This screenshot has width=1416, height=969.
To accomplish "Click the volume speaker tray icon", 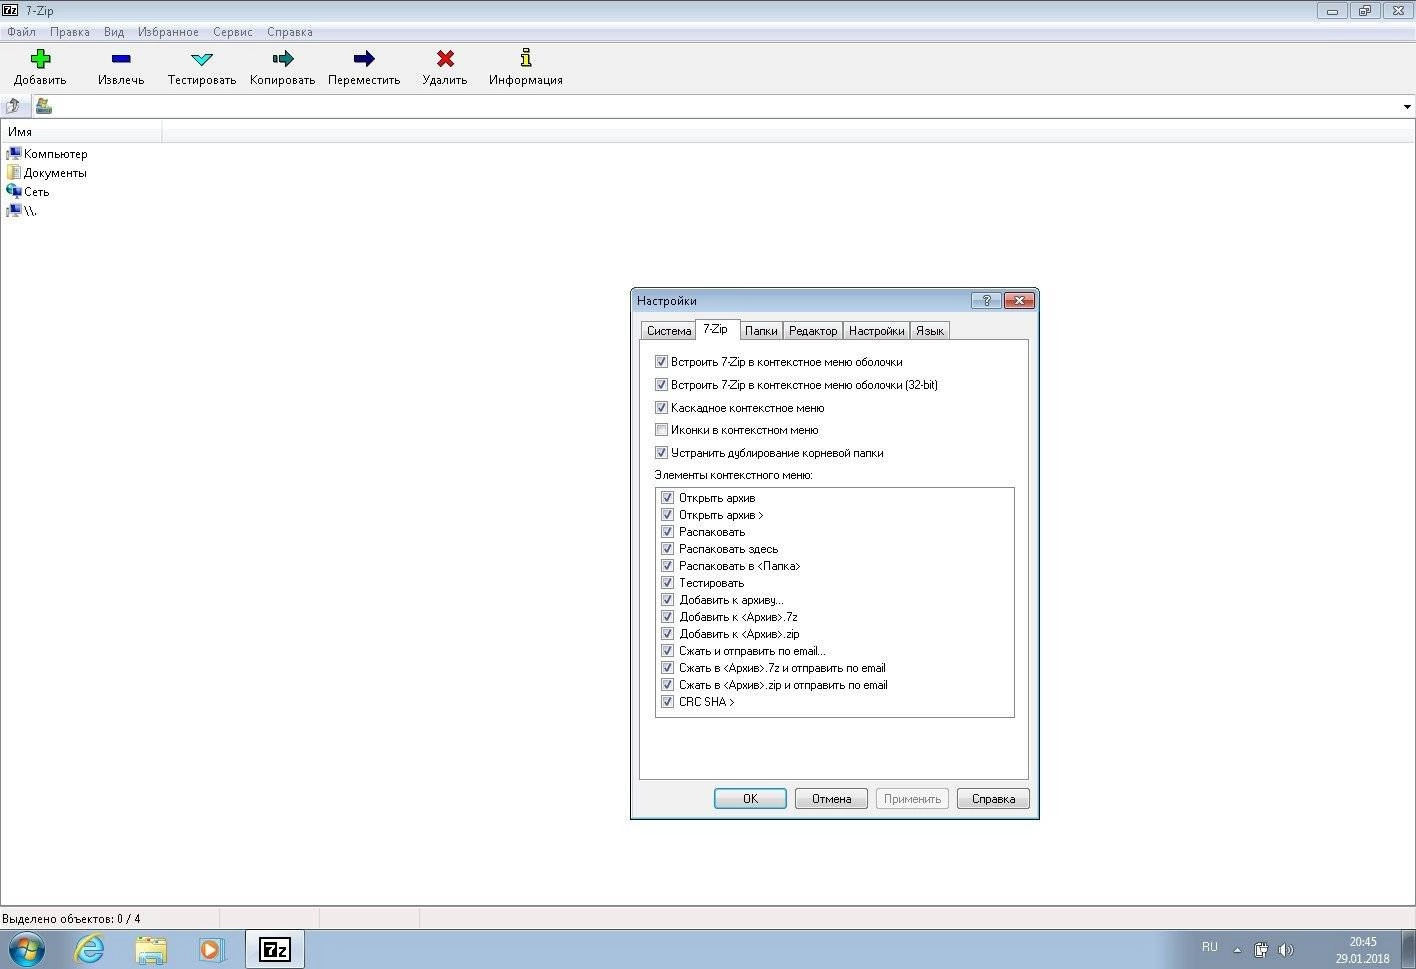I will (1286, 949).
